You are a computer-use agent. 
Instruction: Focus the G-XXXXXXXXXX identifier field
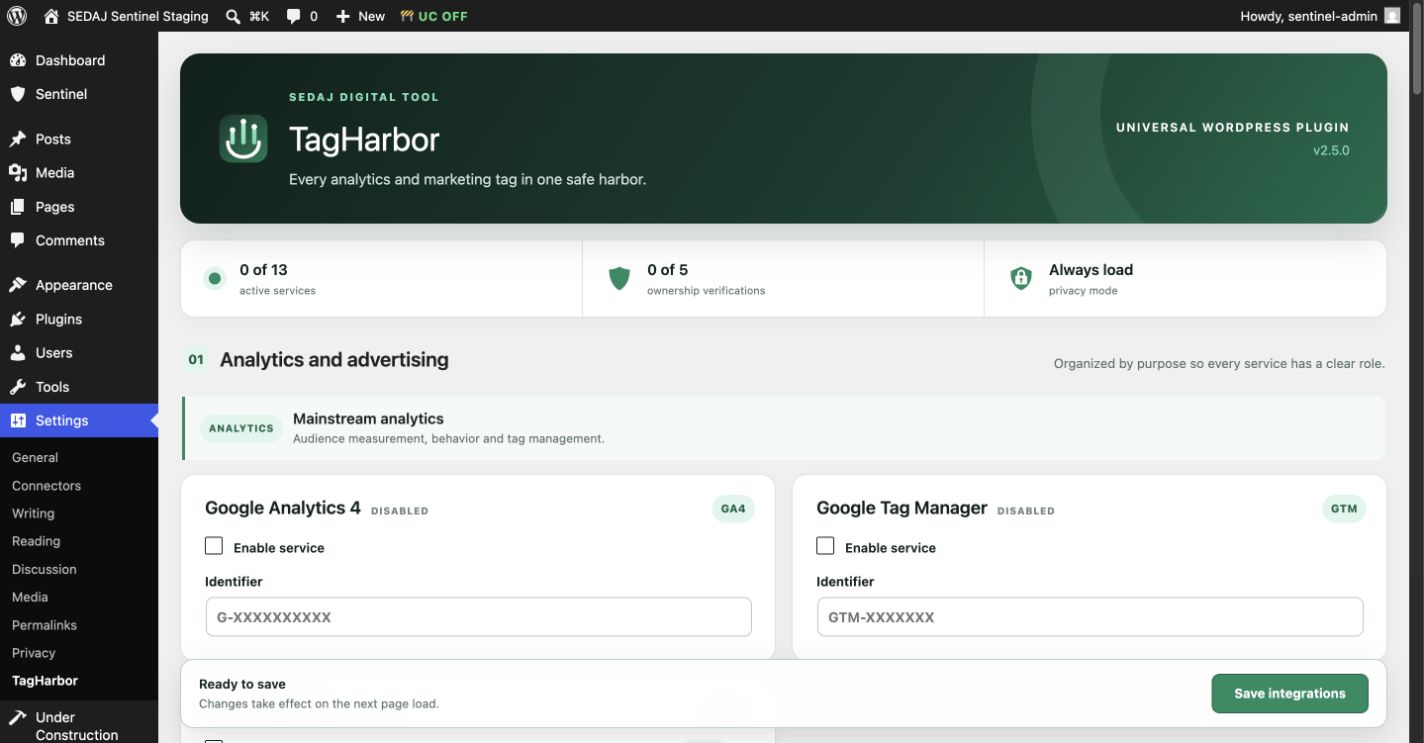[x=478, y=617]
